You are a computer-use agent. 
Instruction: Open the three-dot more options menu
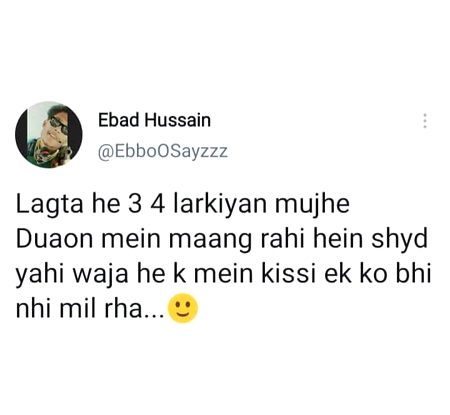425,121
